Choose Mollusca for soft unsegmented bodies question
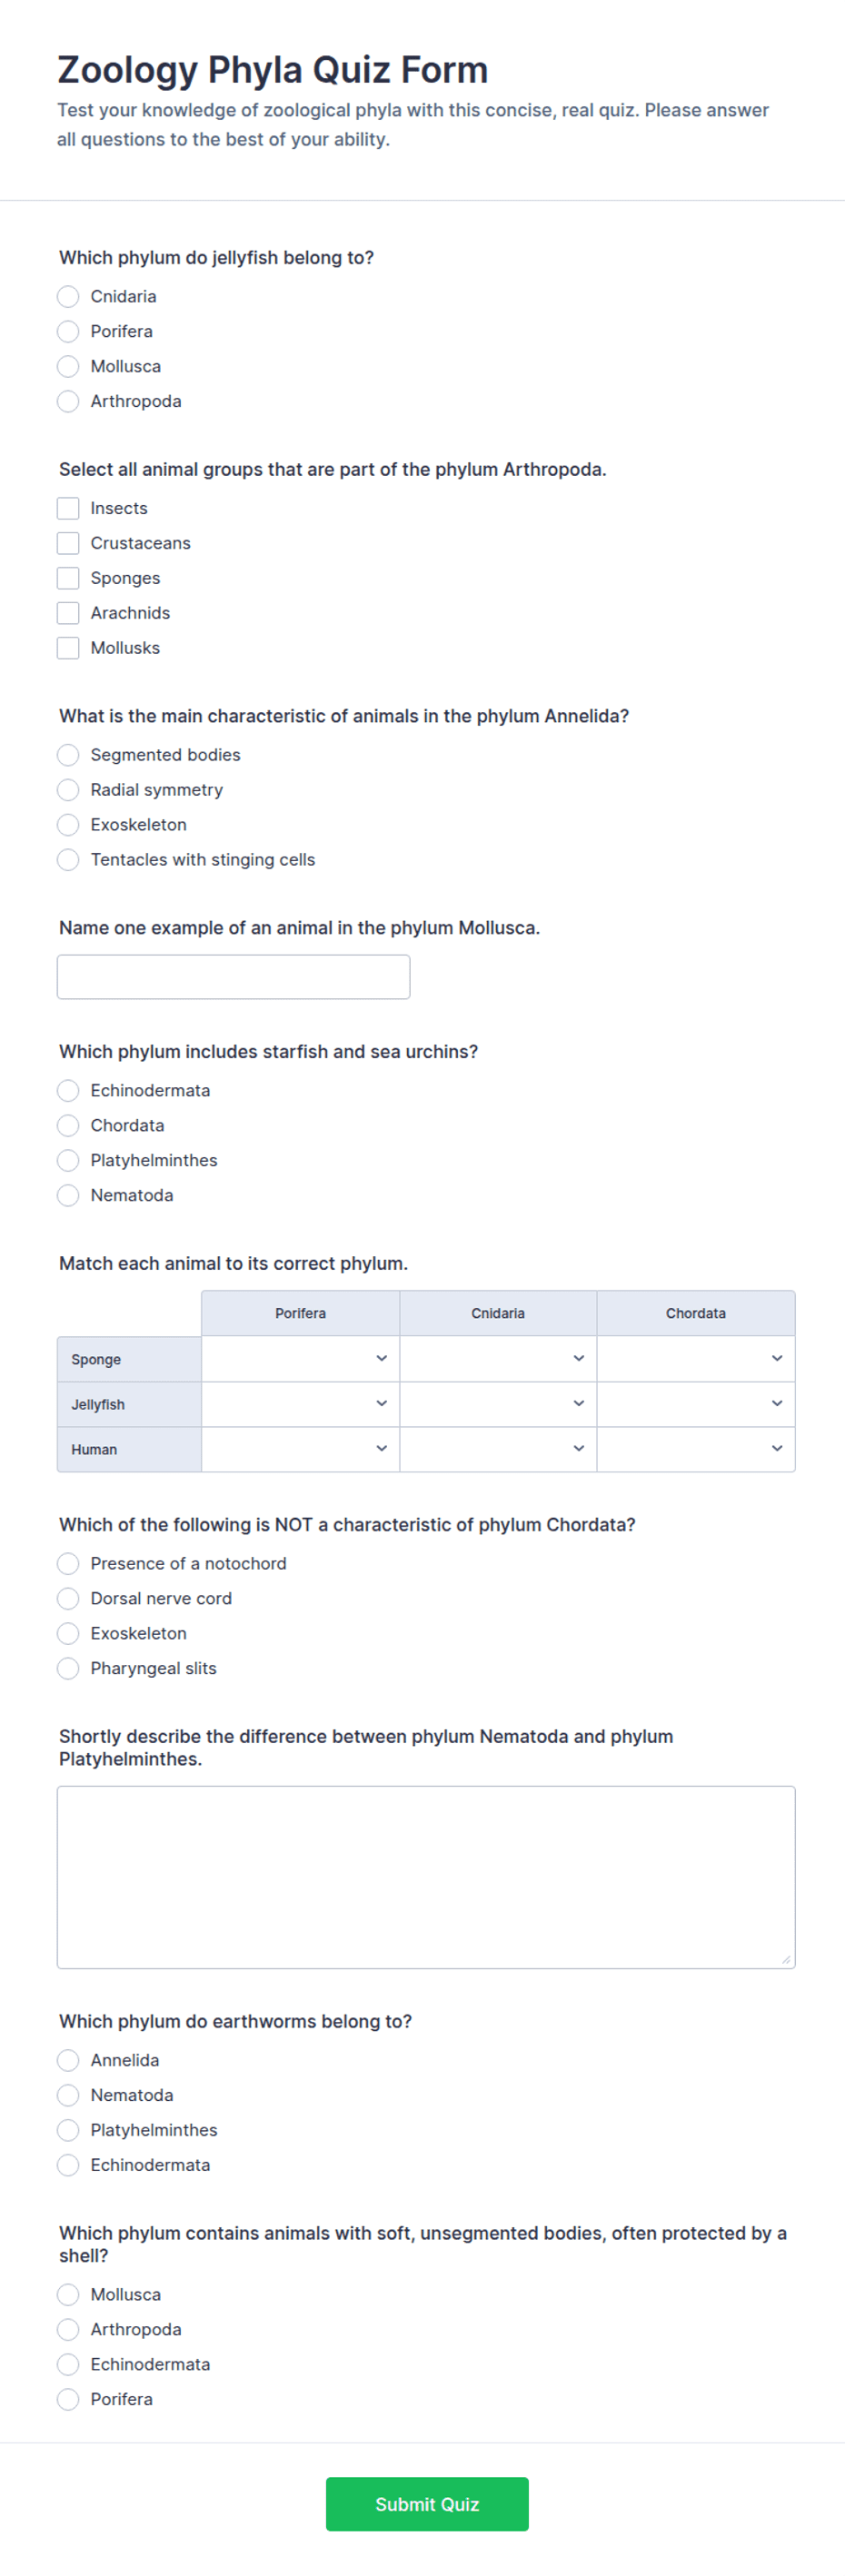 tap(68, 2295)
